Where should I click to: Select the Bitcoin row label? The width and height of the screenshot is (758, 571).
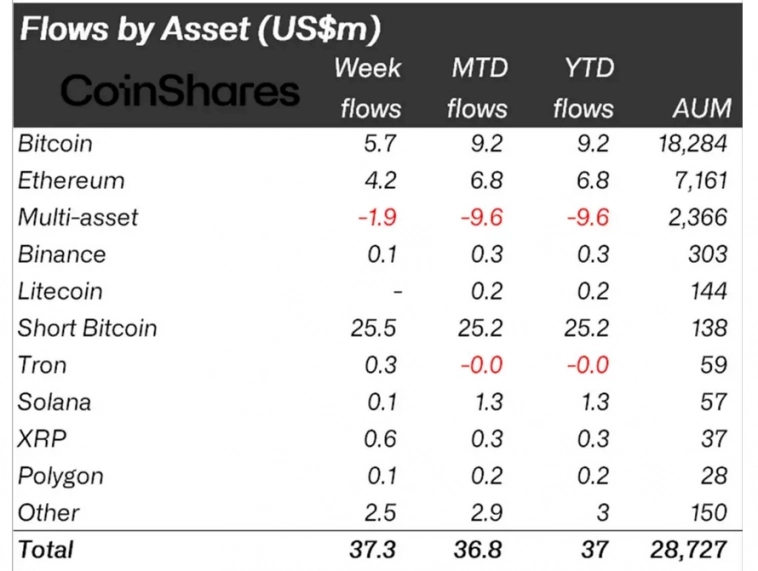pyautogui.click(x=55, y=143)
